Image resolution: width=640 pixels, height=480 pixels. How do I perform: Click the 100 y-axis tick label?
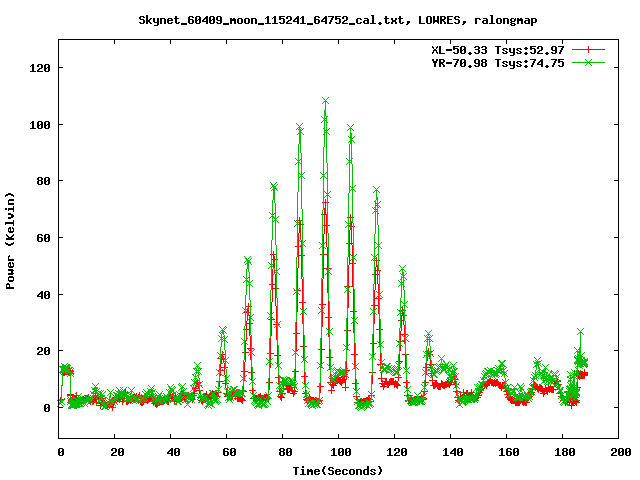40,125
